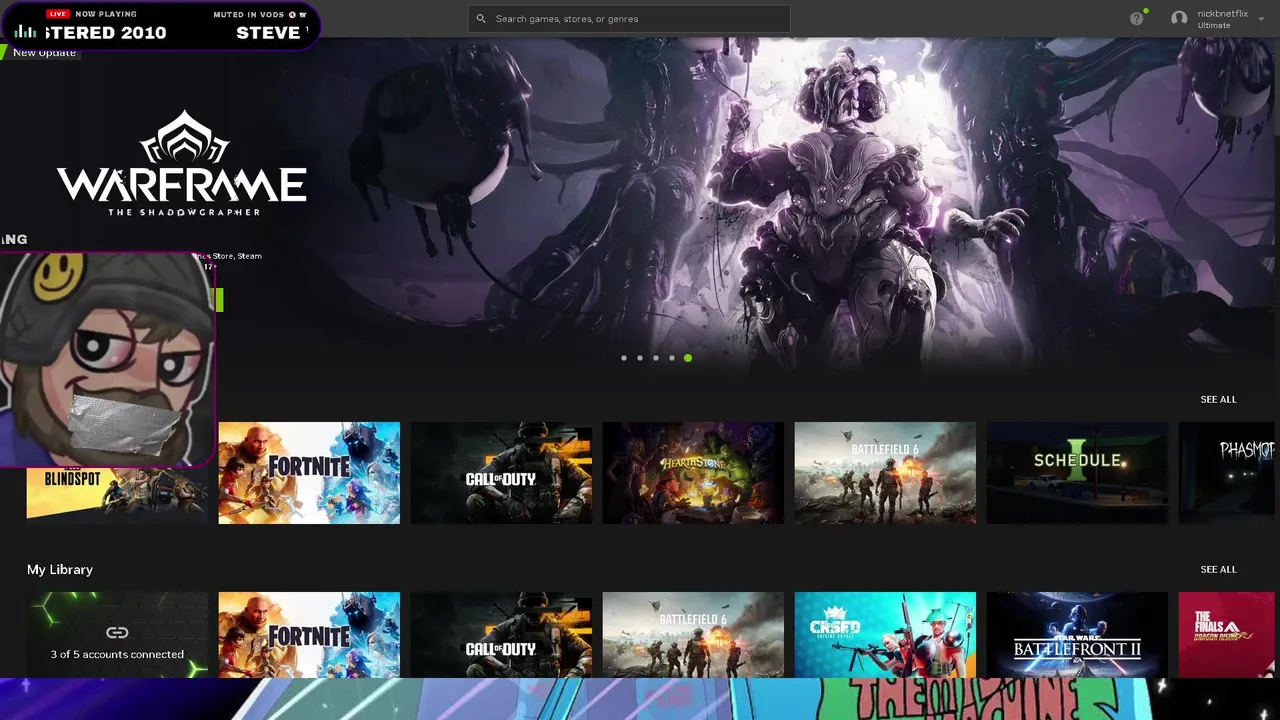Open Call of Duty tile in the featured row
The image size is (1280, 720).
[501, 473]
